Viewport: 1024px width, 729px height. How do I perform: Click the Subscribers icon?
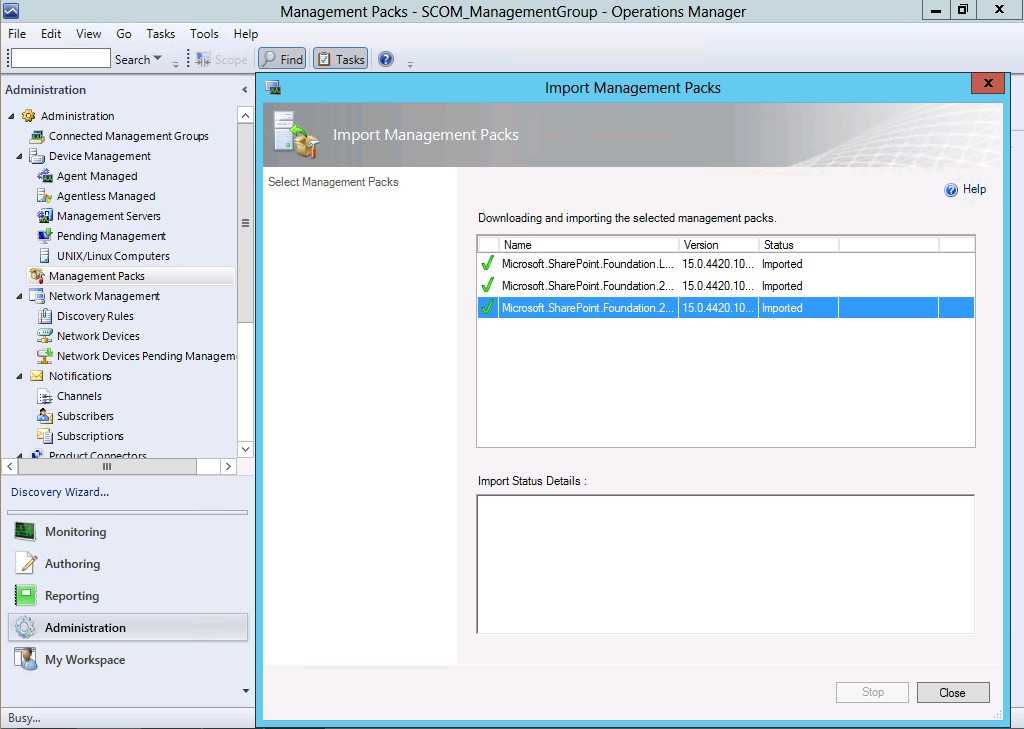[44, 416]
